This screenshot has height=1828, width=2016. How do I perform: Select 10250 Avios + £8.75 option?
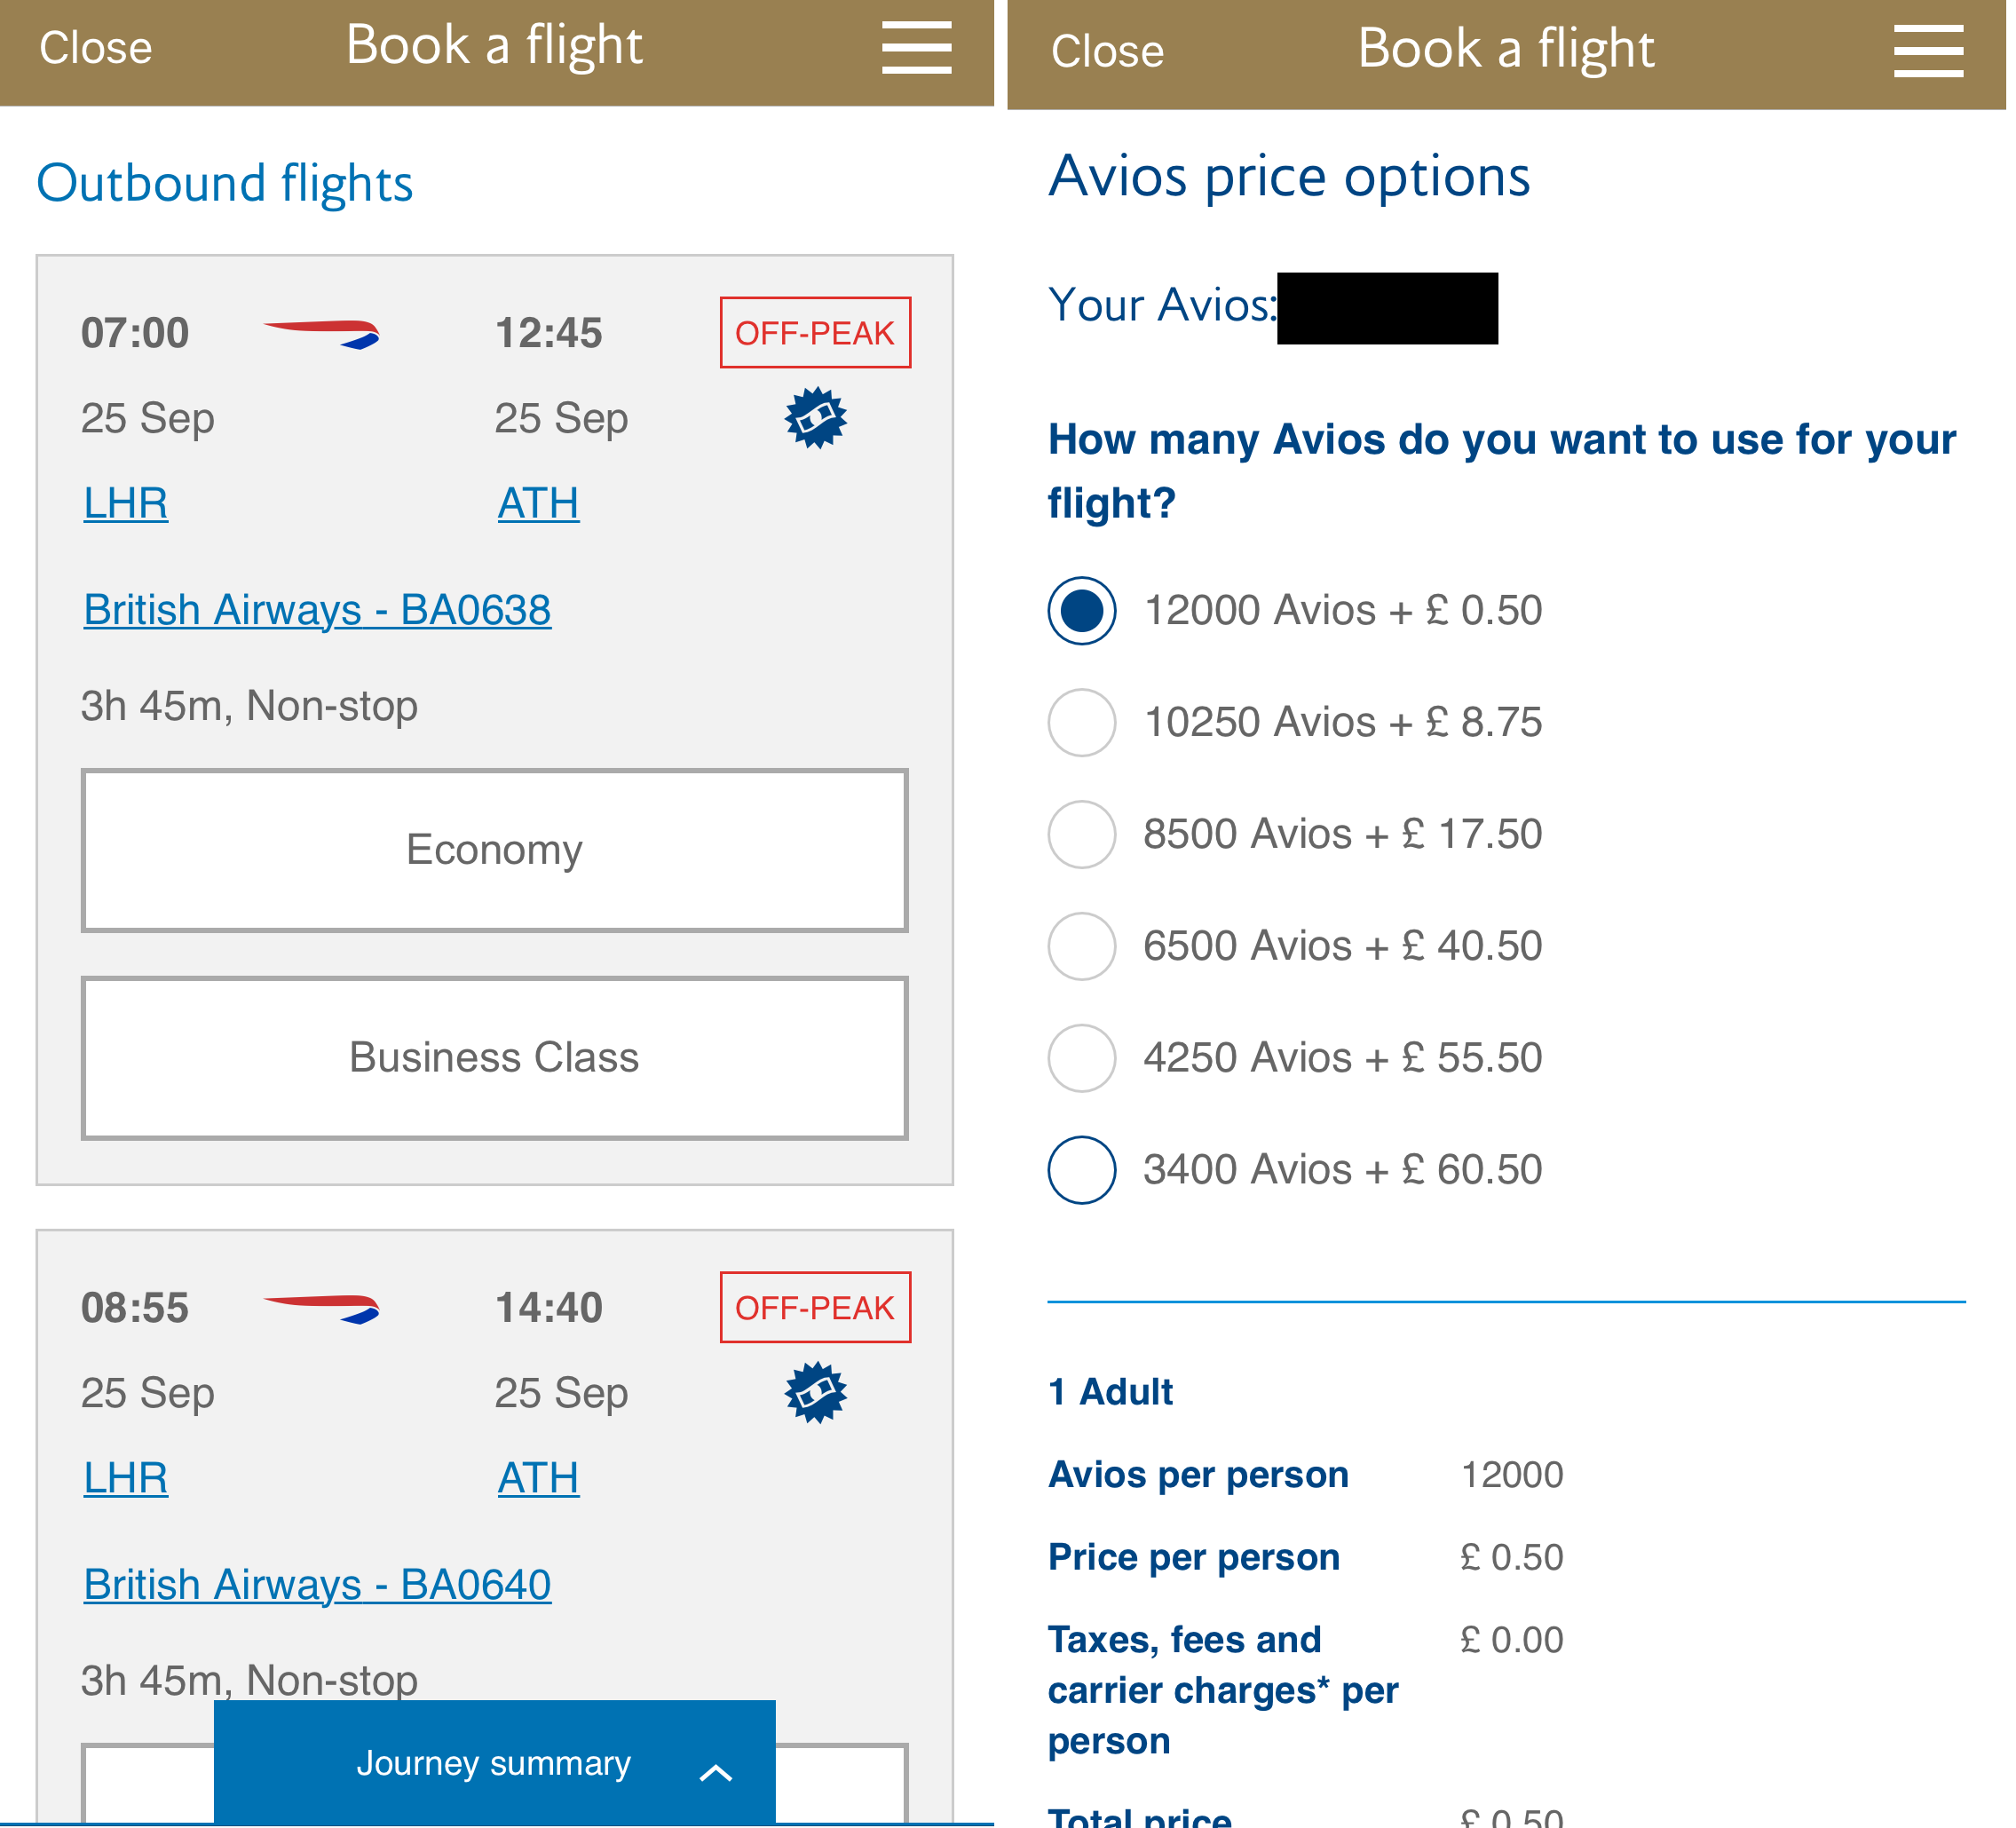(x=1082, y=723)
